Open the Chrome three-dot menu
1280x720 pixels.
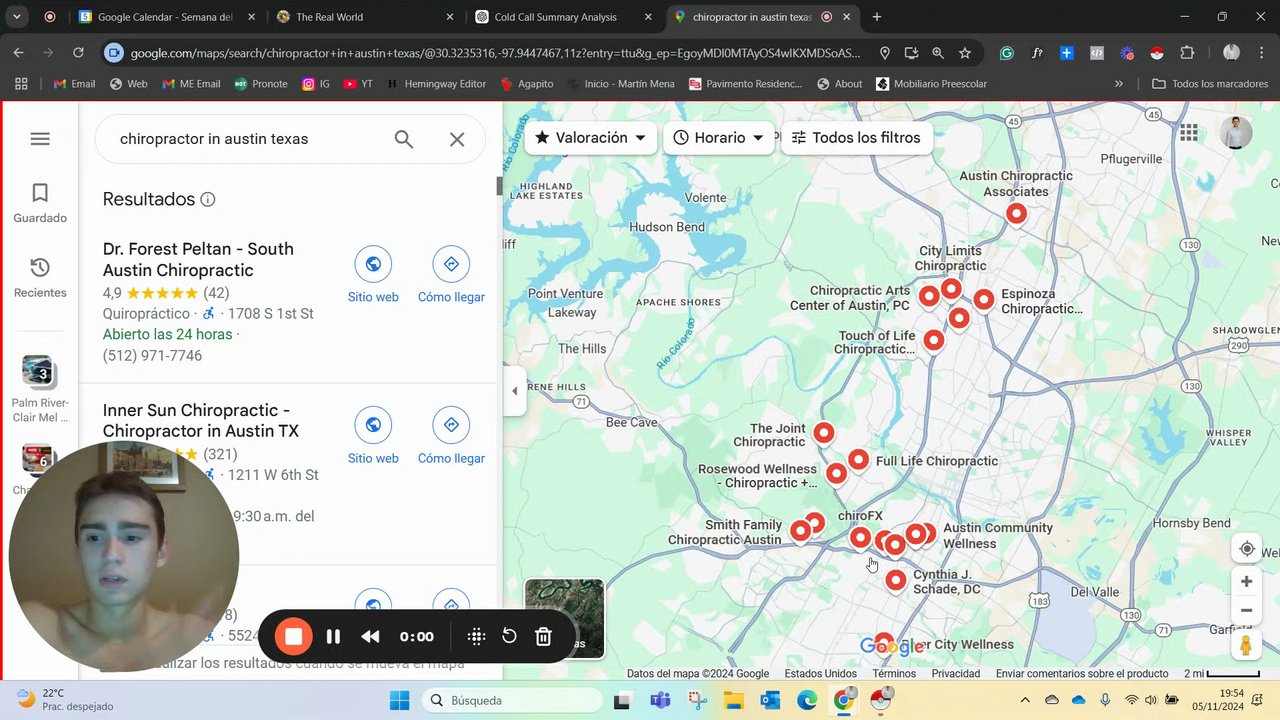tap(1261, 53)
